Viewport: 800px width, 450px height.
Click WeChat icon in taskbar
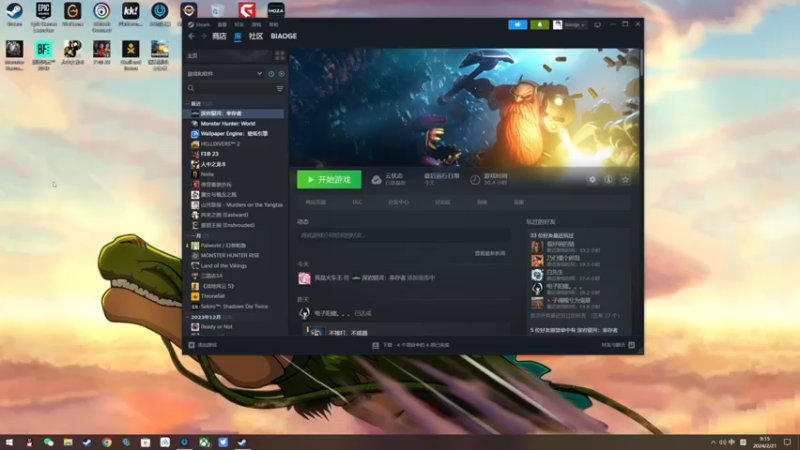[x=48, y=442]
